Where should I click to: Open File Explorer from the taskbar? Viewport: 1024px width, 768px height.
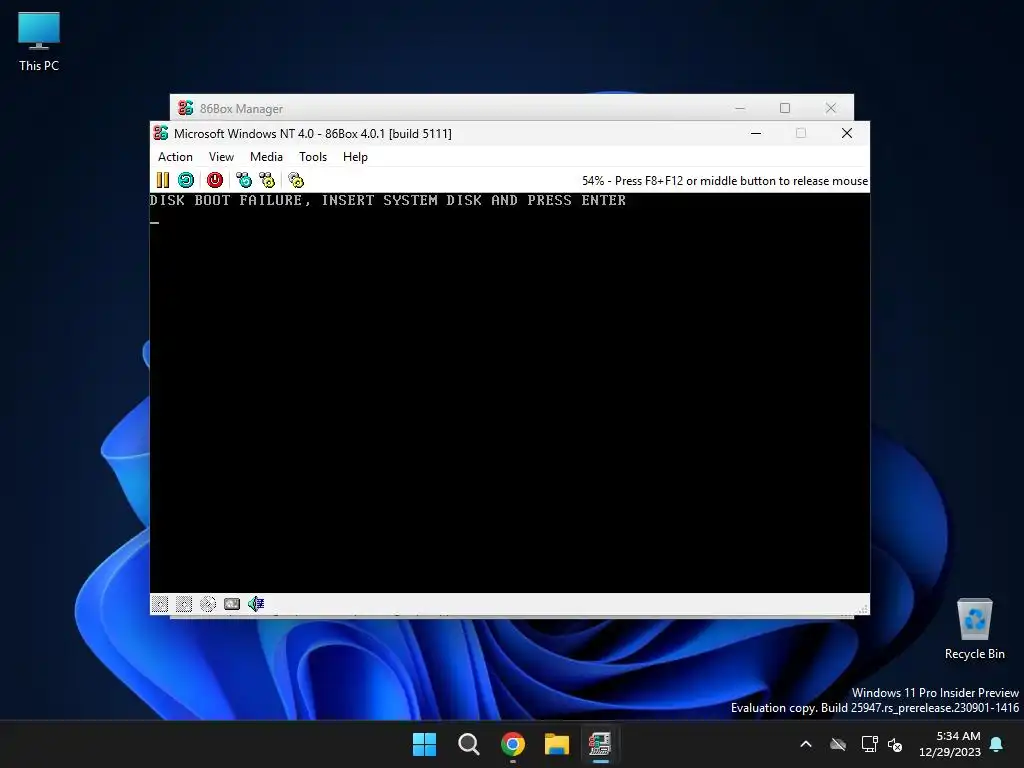pos(557,744)
